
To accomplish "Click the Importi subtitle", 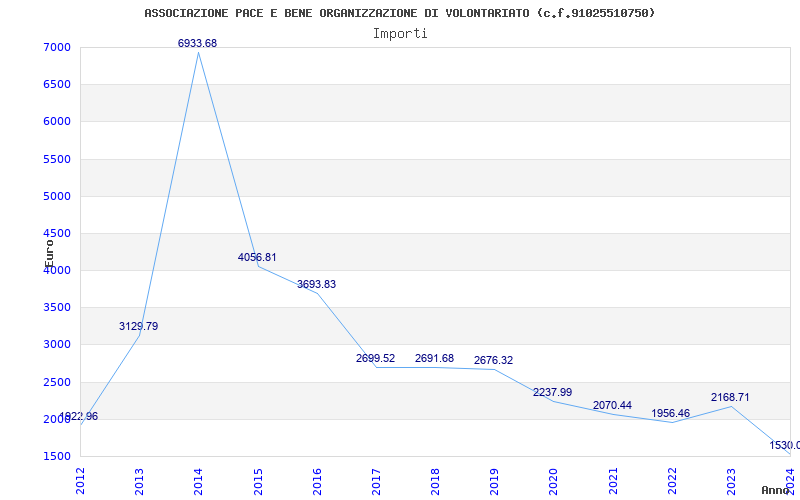I will pos(400,34).
